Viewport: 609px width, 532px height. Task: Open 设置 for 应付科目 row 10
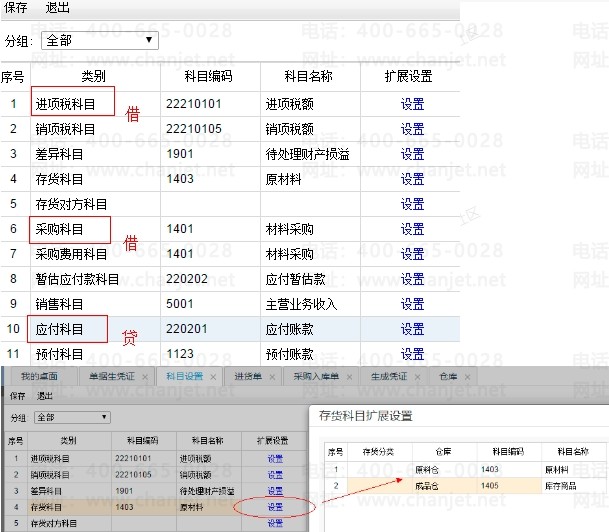(412, 329)
